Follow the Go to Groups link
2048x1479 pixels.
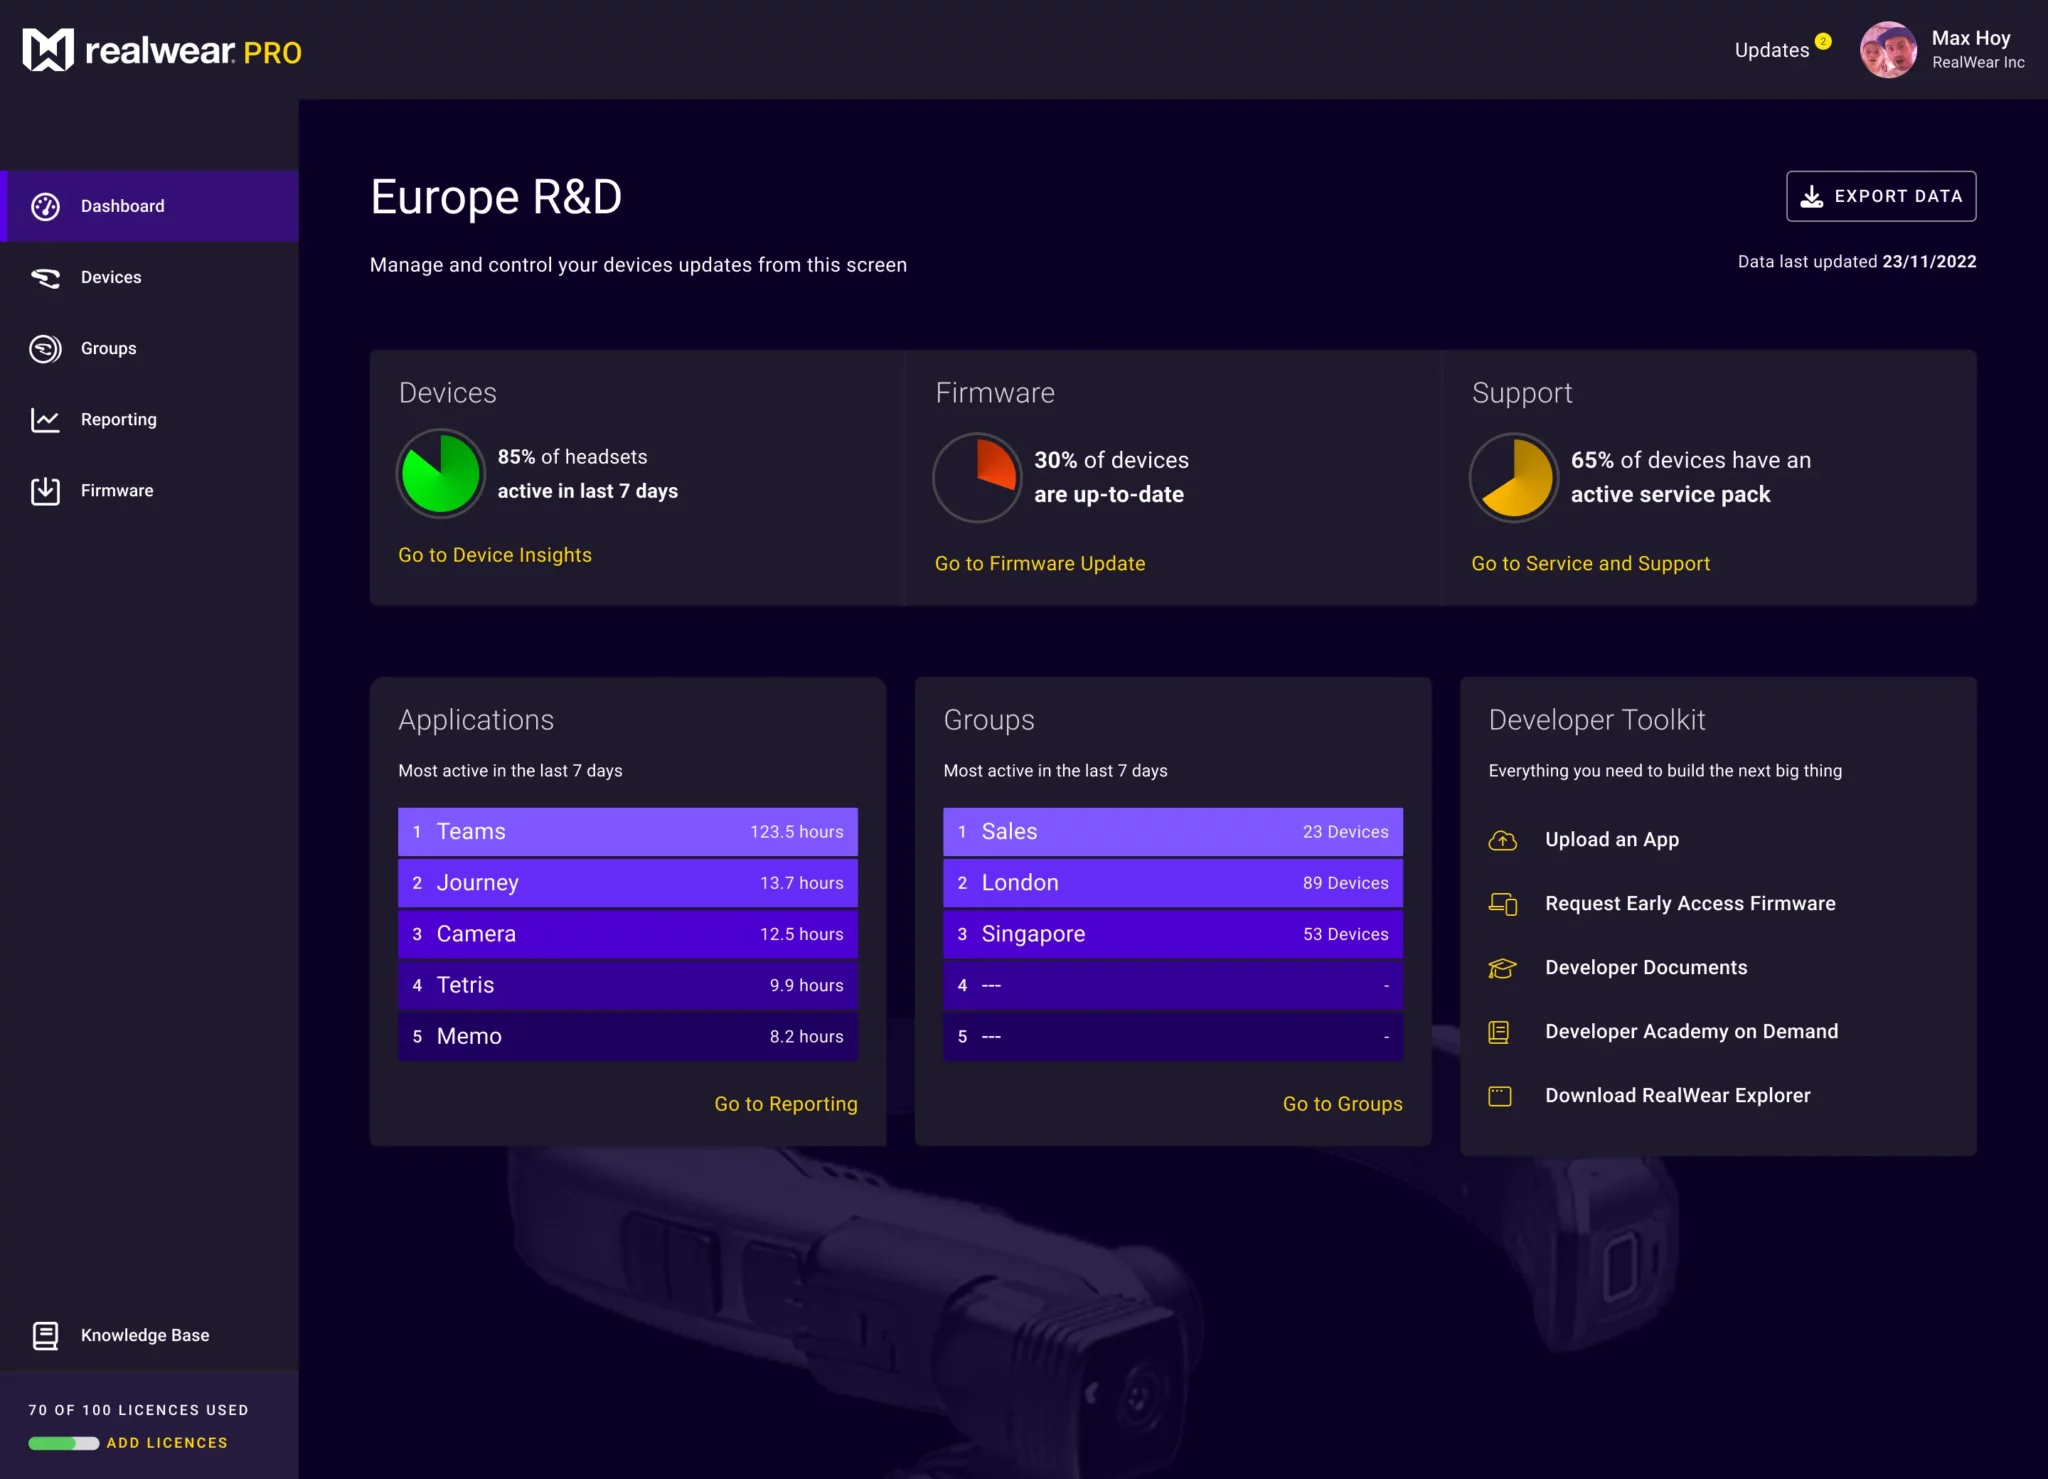1343,1104
